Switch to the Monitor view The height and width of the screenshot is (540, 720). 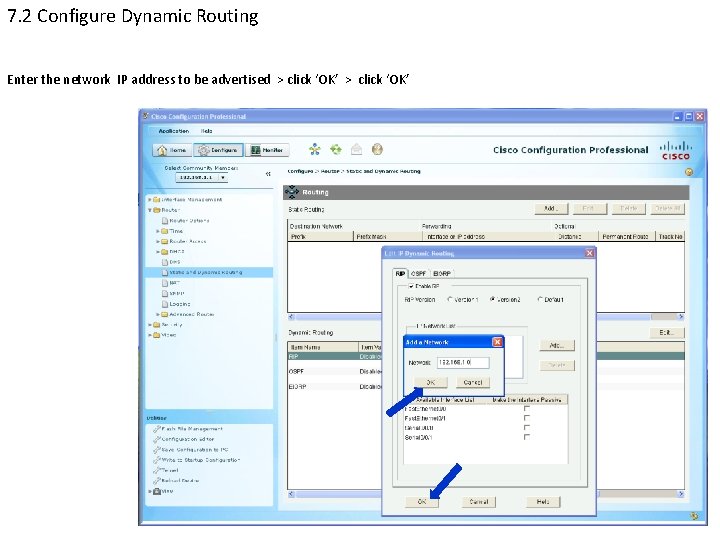pos(267,150)
